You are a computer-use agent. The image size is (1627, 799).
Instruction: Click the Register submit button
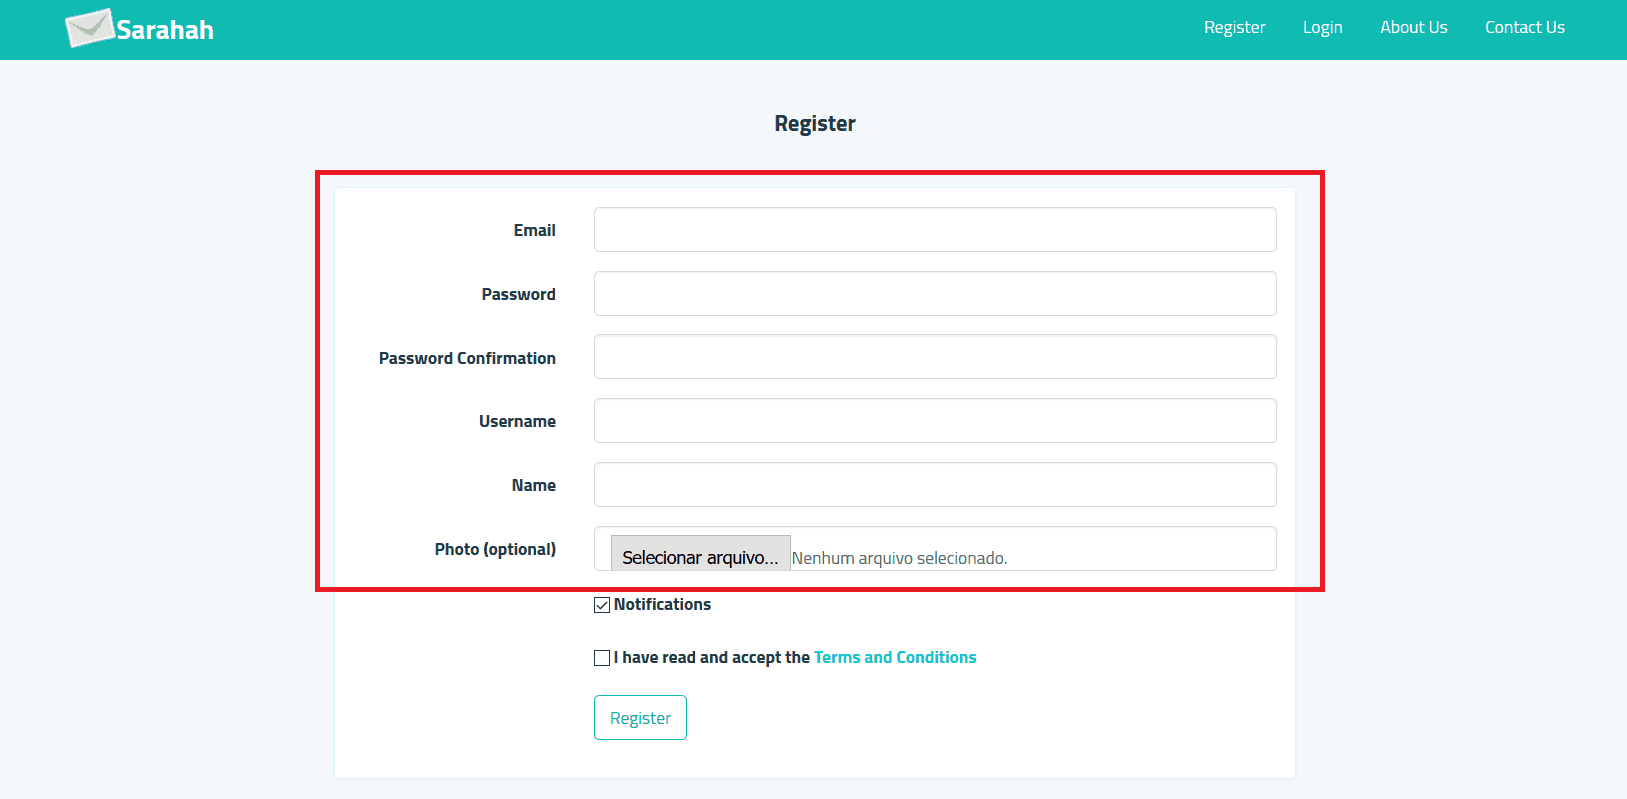point(640,718)
